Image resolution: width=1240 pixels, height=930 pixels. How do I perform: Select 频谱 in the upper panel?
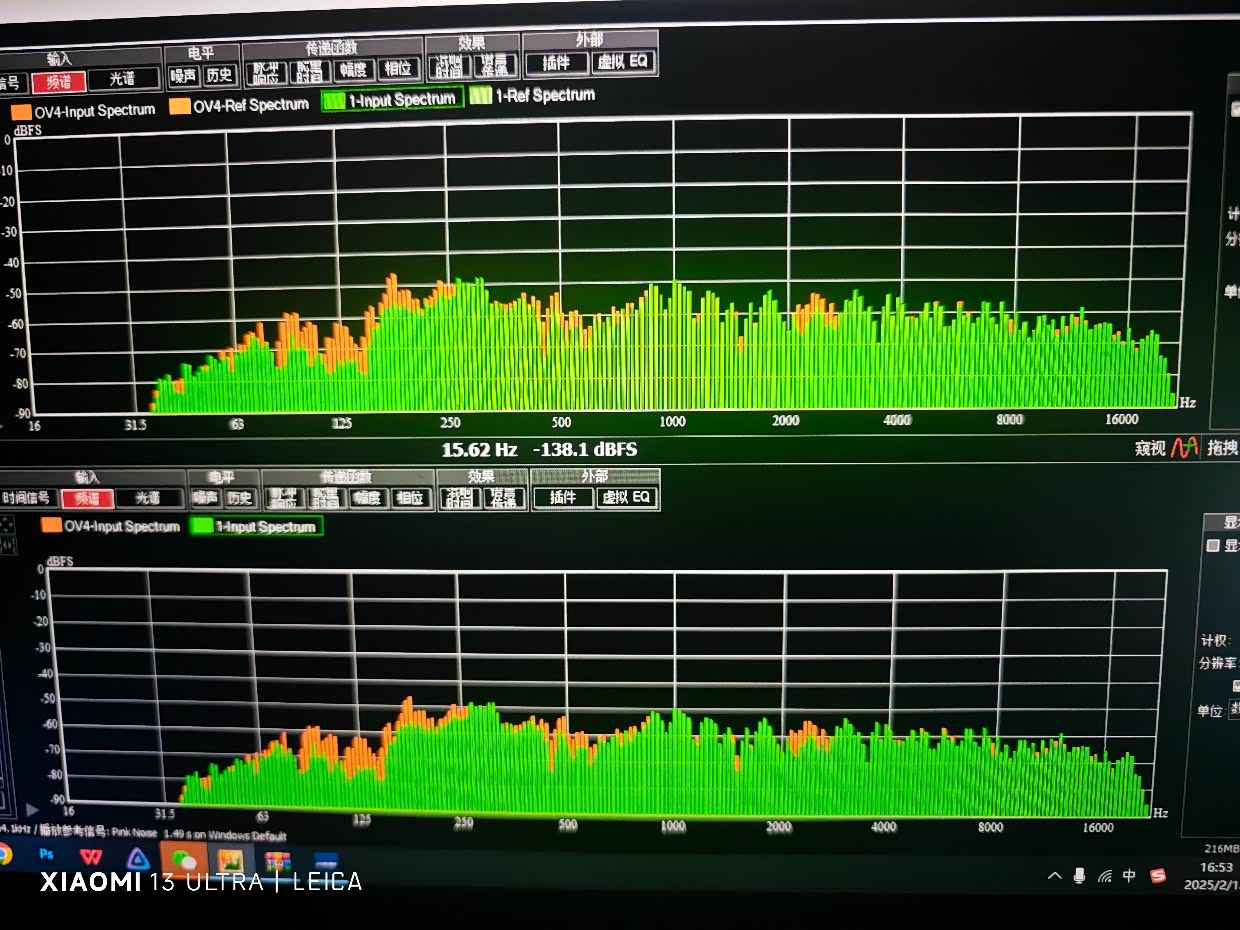[58, 82]
